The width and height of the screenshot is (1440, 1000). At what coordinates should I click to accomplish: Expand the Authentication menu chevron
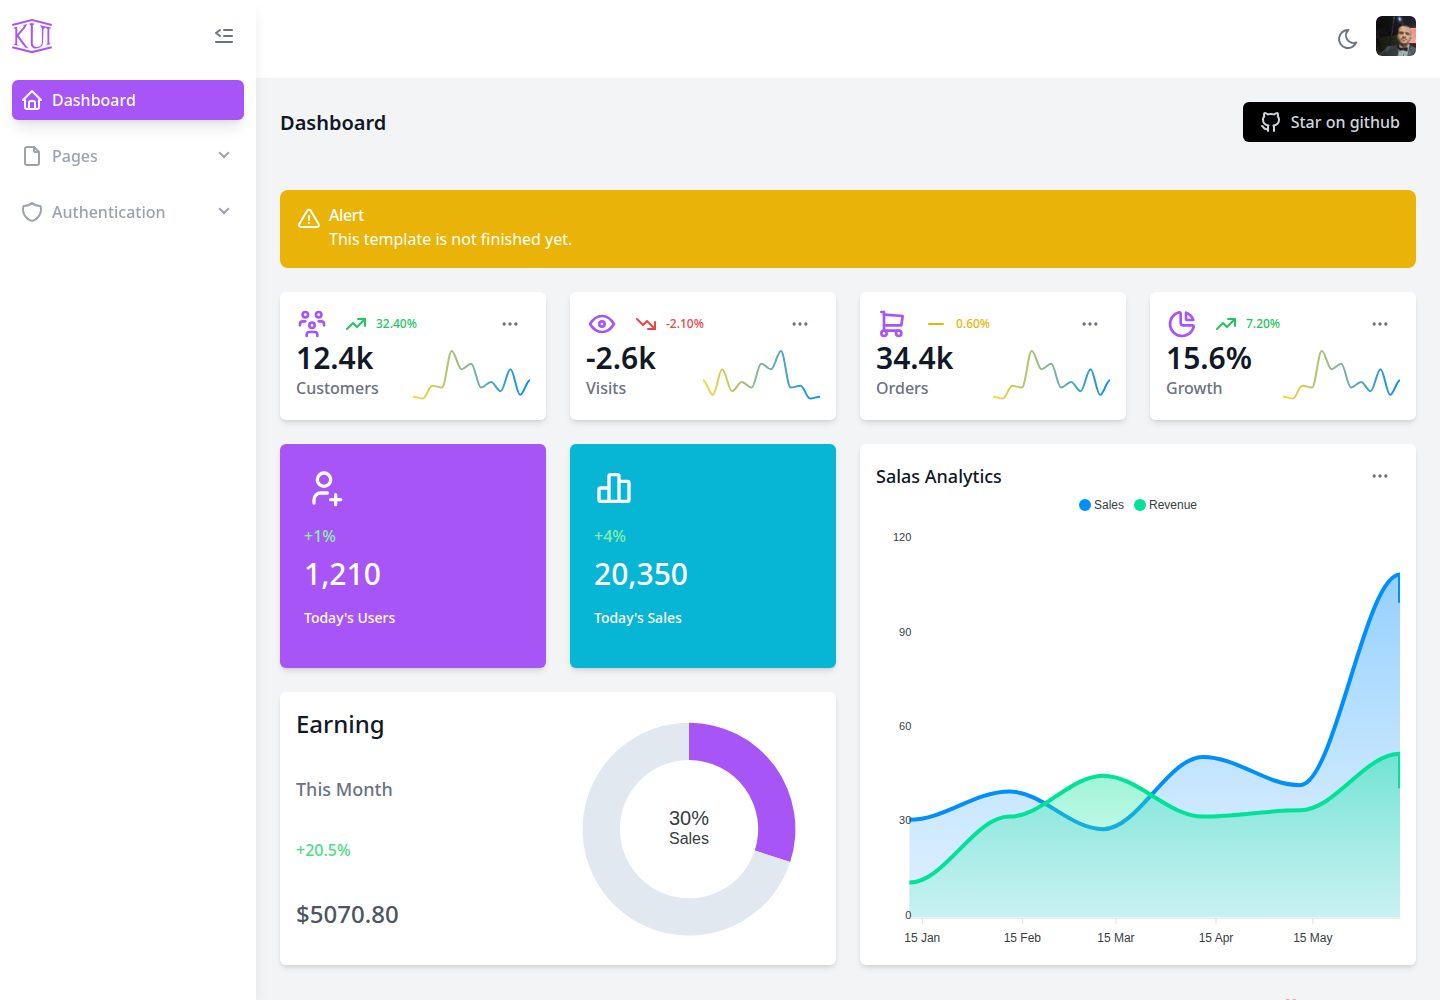(224, 211)
